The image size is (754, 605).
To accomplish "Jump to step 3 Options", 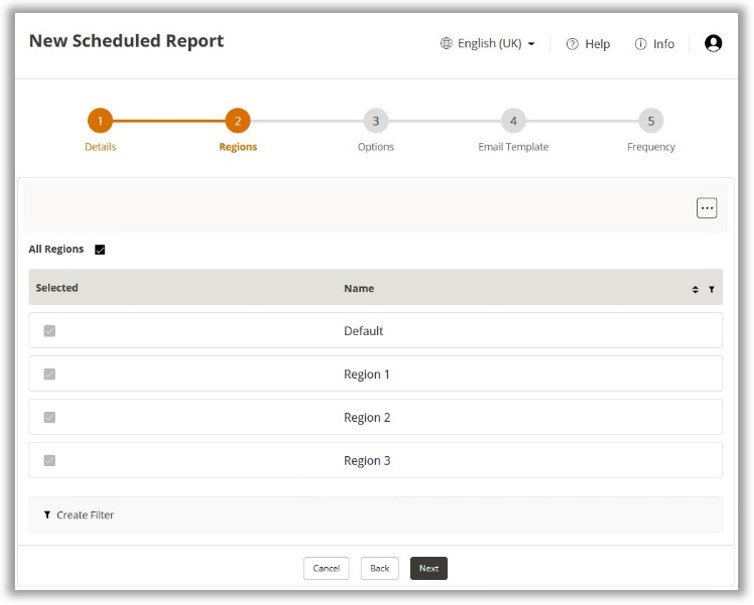I will pyautogui.click(x=375, y=122).
